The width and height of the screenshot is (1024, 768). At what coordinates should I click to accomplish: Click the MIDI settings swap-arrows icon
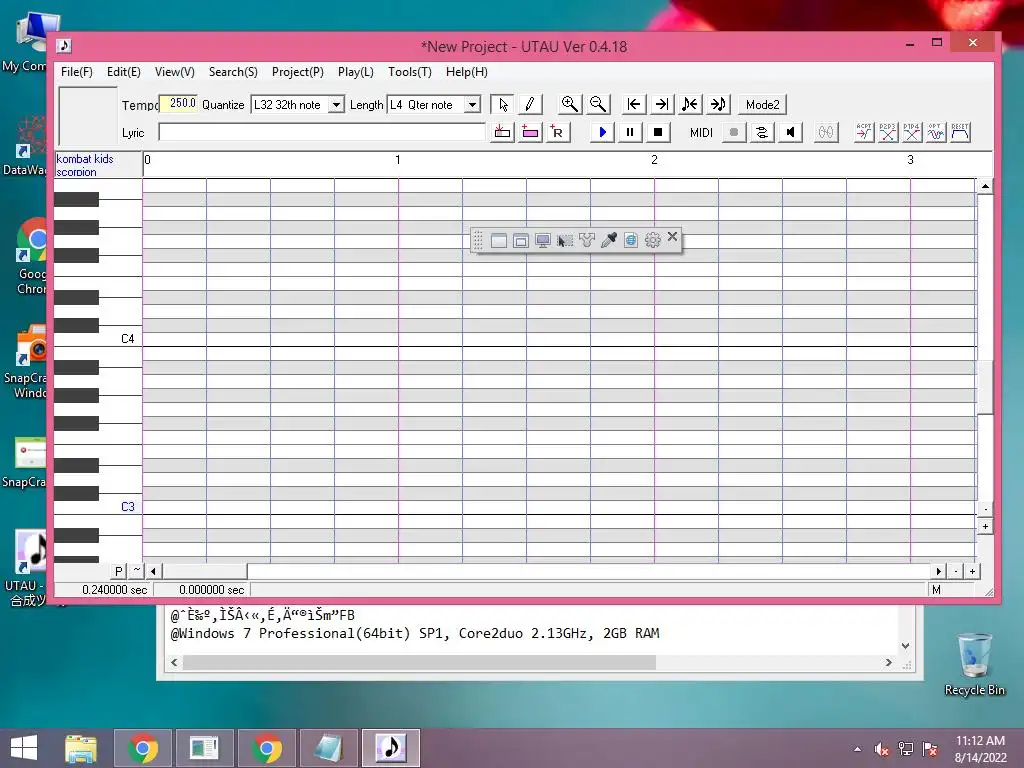[x=762, y=133]
